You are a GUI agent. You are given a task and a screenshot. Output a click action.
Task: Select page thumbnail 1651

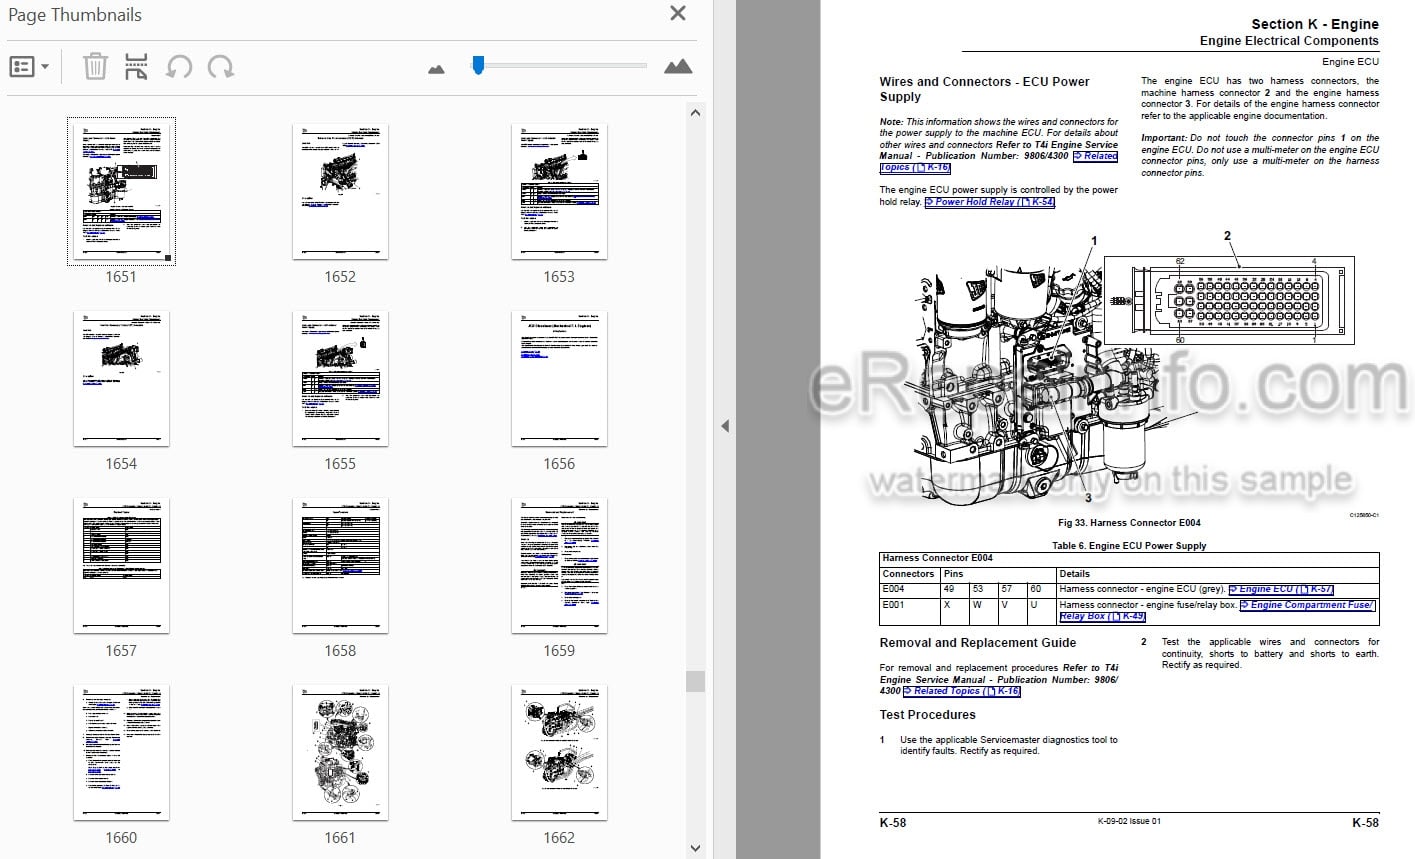point(121,190)
